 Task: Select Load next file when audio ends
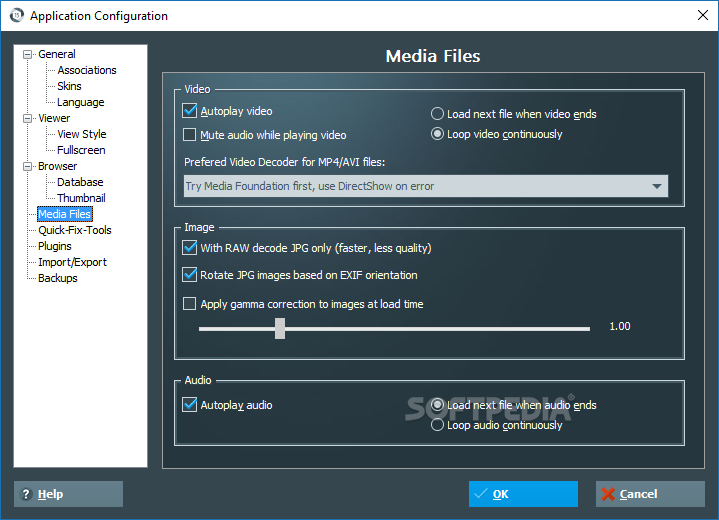(x=437, y=405)
